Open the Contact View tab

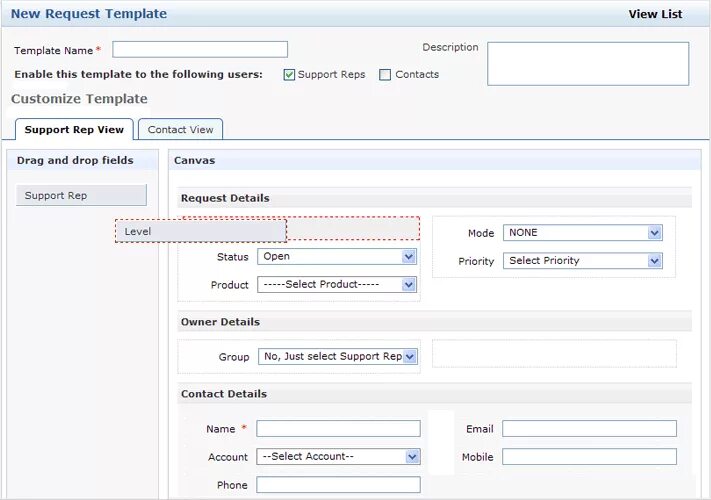click(x=180, y=130)
